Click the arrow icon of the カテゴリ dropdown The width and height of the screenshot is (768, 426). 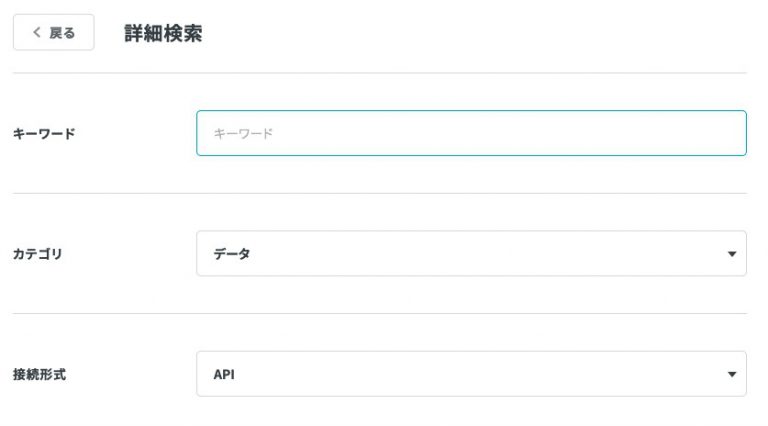pyautogui.click(x=732, y=254)
